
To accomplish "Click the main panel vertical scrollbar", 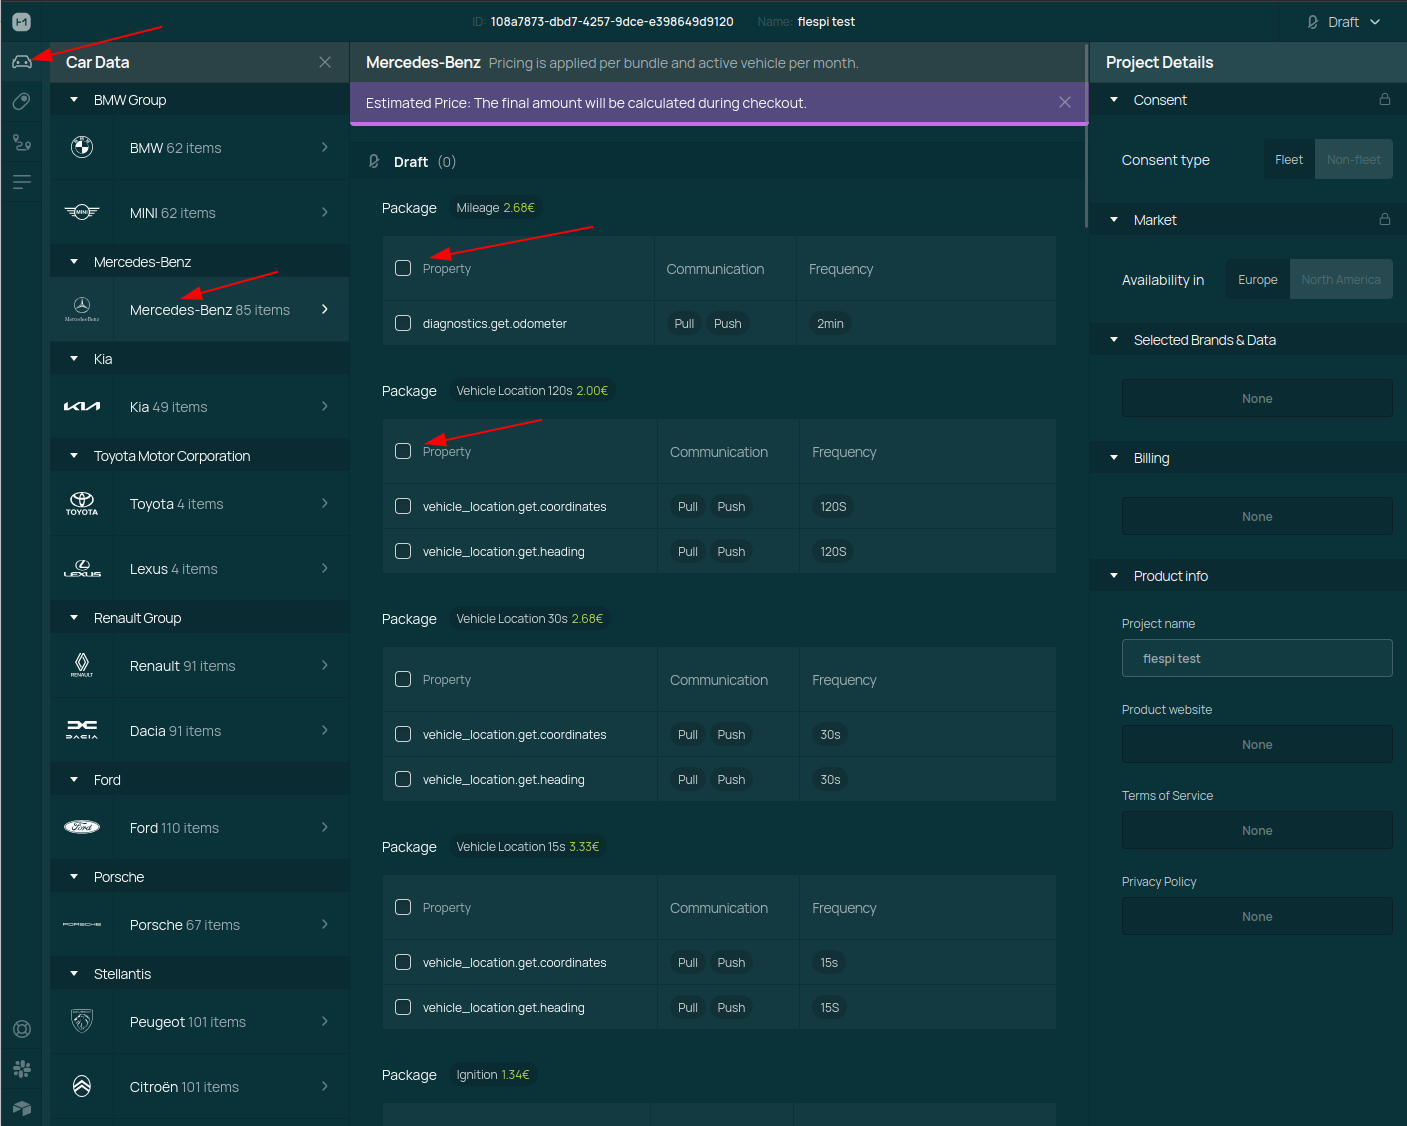I will click(1086, 135).
